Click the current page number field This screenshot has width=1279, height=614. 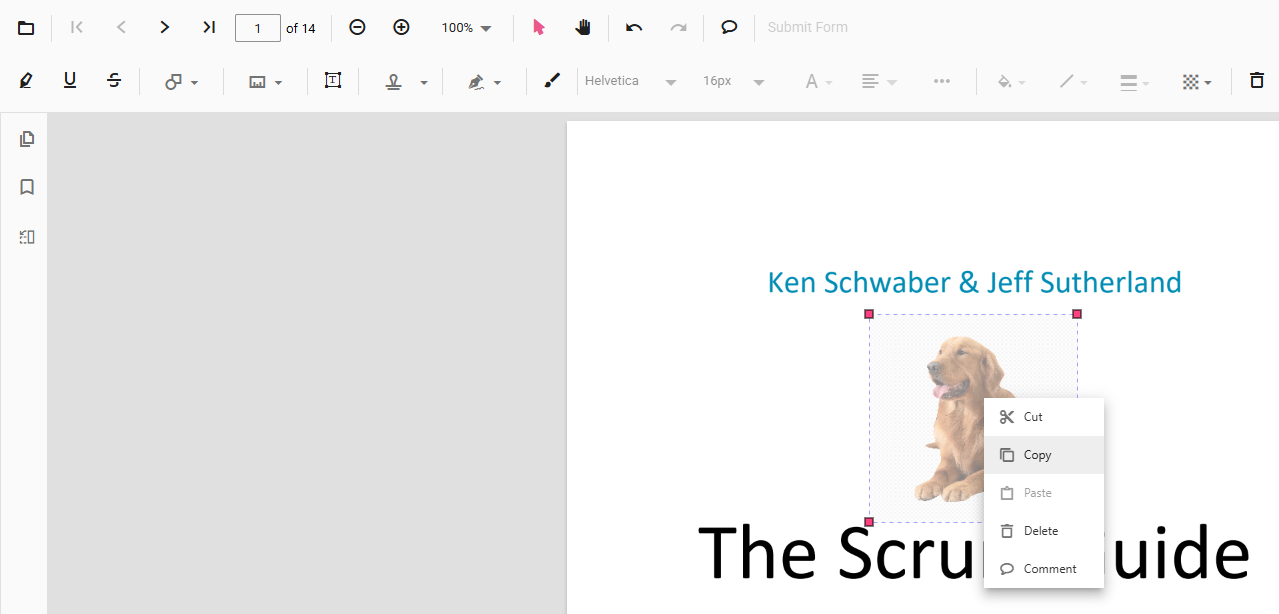pyautogui.click(x=257, y=28)
